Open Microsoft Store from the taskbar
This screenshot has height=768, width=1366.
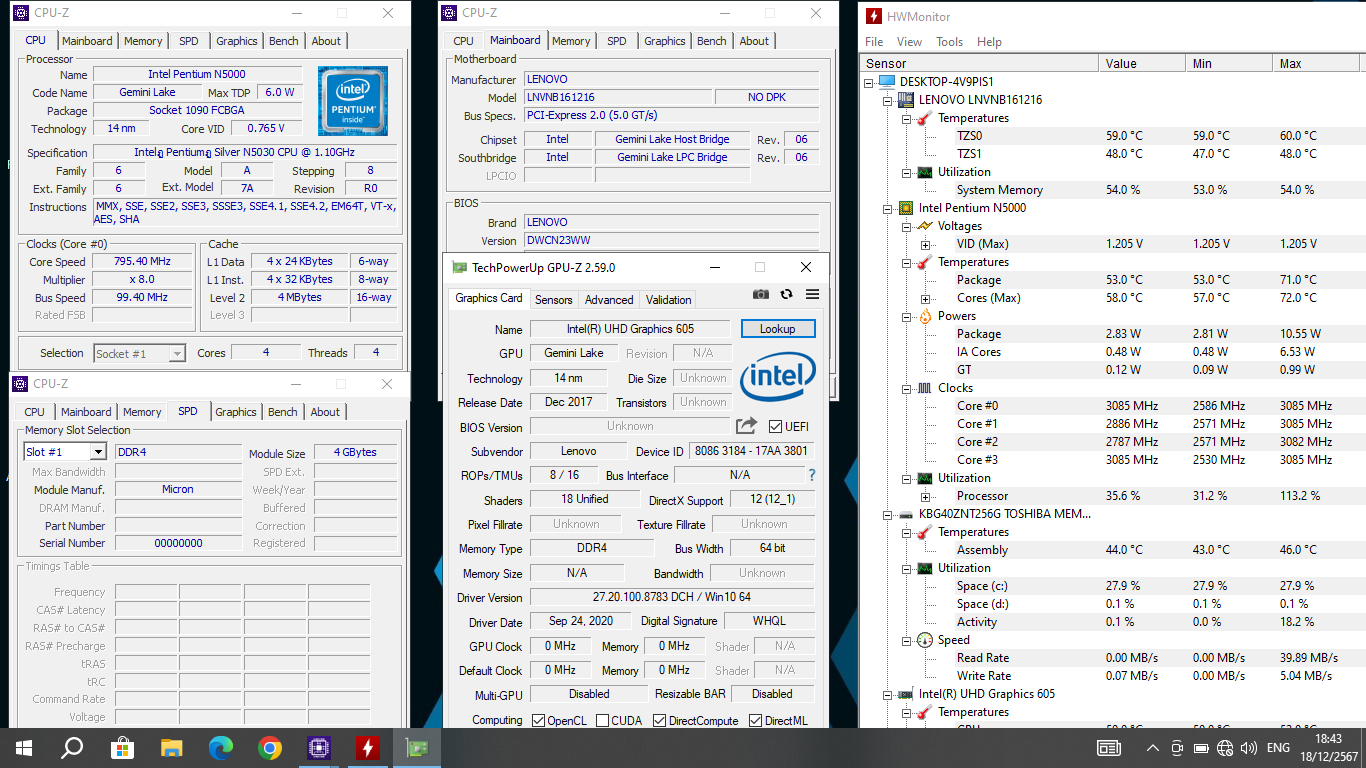tap(122, 748)
